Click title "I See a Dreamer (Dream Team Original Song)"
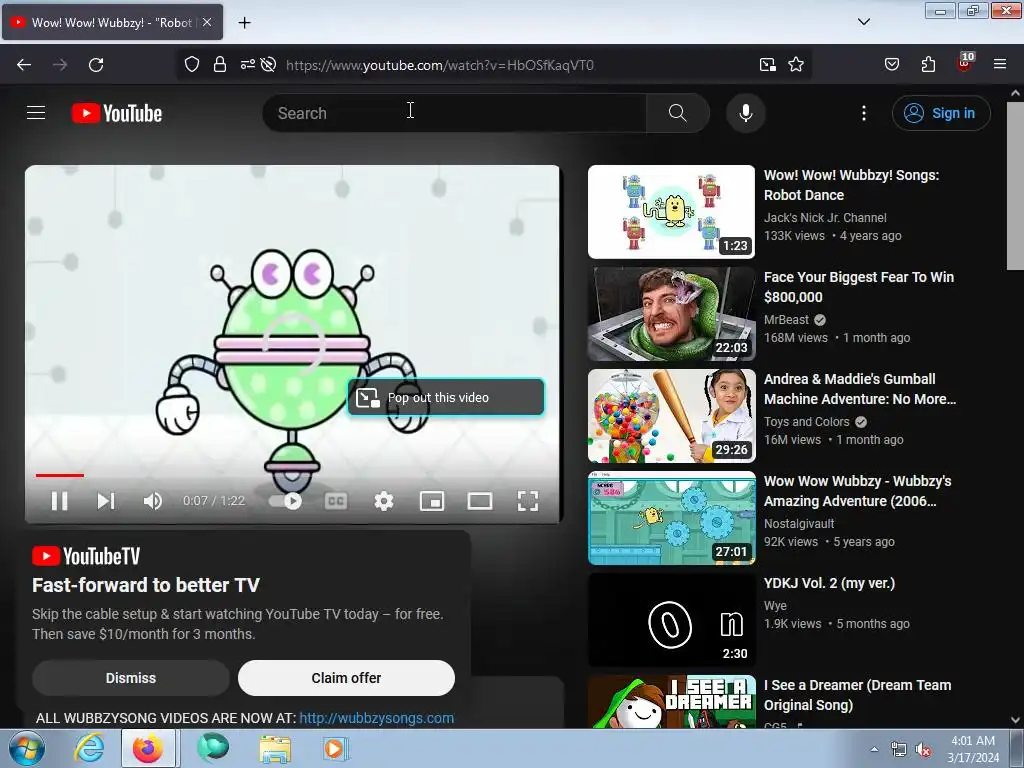The width and height of the screenshot is (1024, 768). tap(857, 695)
